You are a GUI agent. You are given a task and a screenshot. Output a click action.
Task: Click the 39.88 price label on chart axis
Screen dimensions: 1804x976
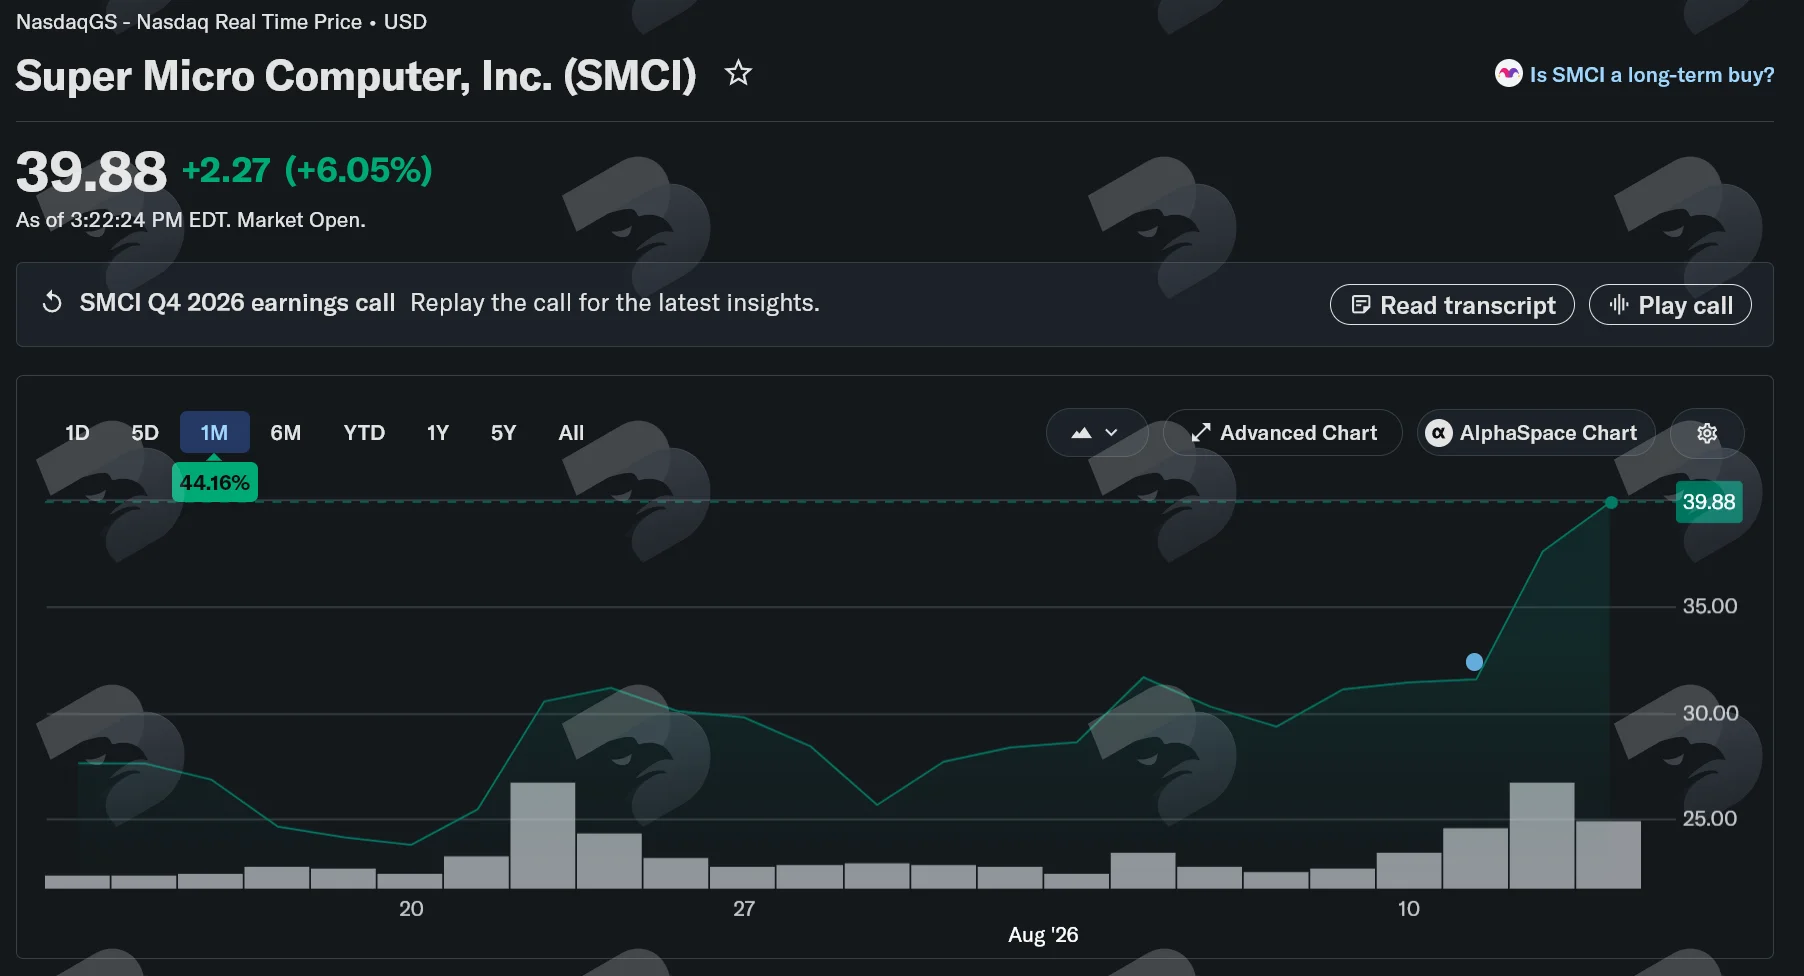click(x=1709, y=502)
